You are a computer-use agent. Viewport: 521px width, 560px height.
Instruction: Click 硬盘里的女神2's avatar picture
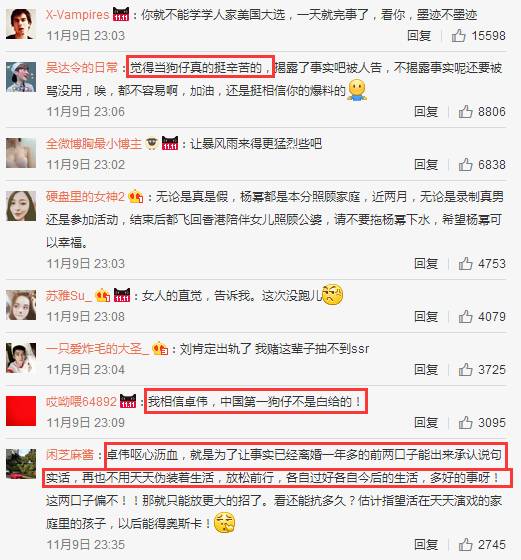[21, 205]
